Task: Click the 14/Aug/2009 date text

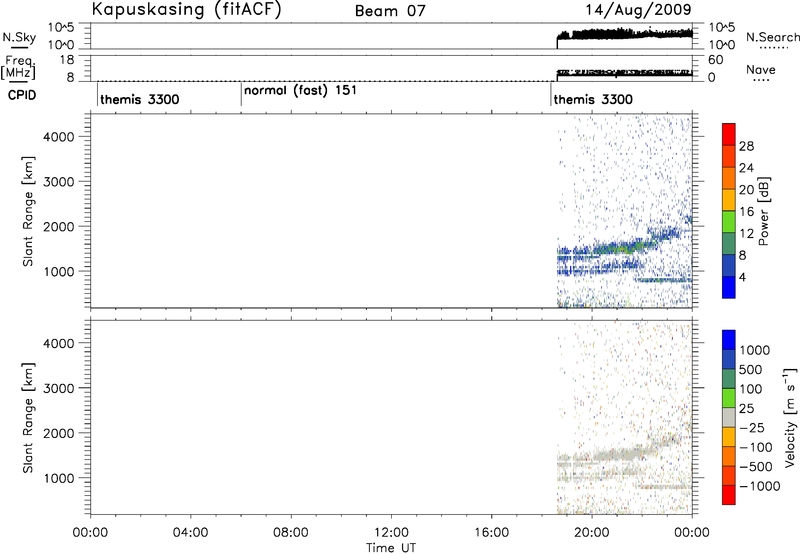Action: (x=638, y=10)
